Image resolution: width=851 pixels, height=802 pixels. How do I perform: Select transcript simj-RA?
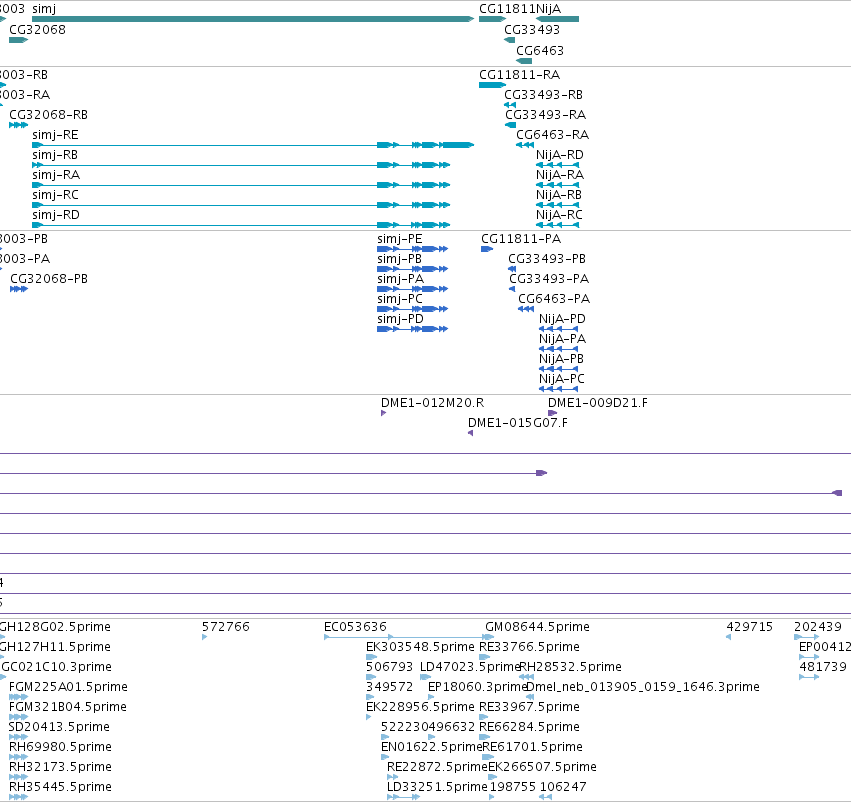tap(241, 185)
